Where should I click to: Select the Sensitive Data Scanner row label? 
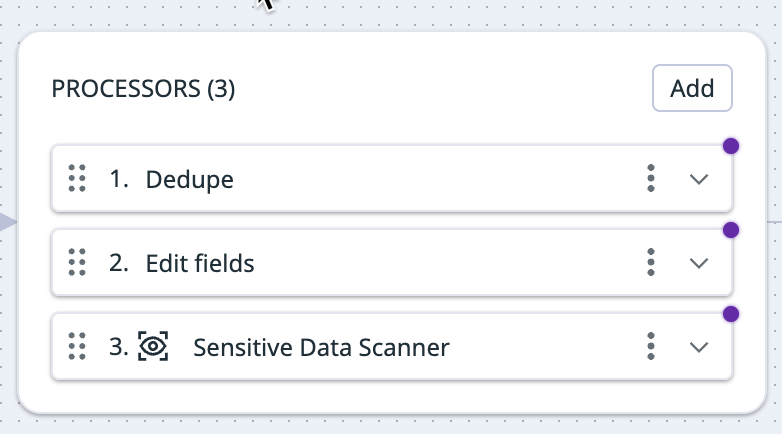point(321,347)
